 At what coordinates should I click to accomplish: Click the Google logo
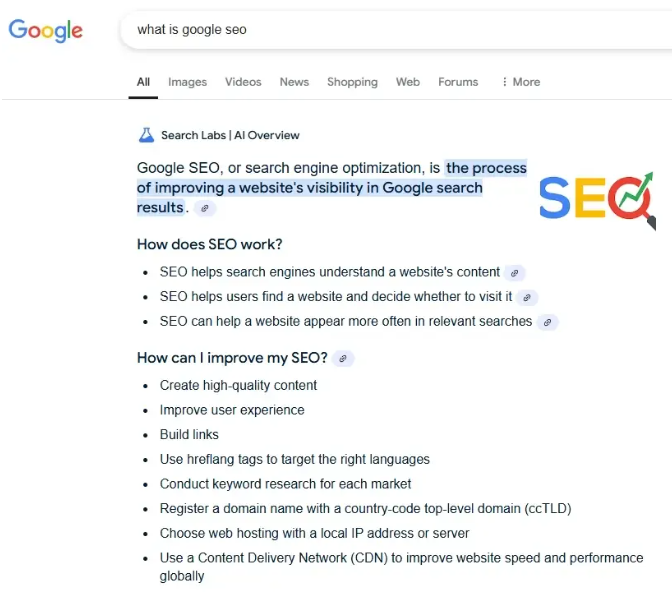[45, 30]
